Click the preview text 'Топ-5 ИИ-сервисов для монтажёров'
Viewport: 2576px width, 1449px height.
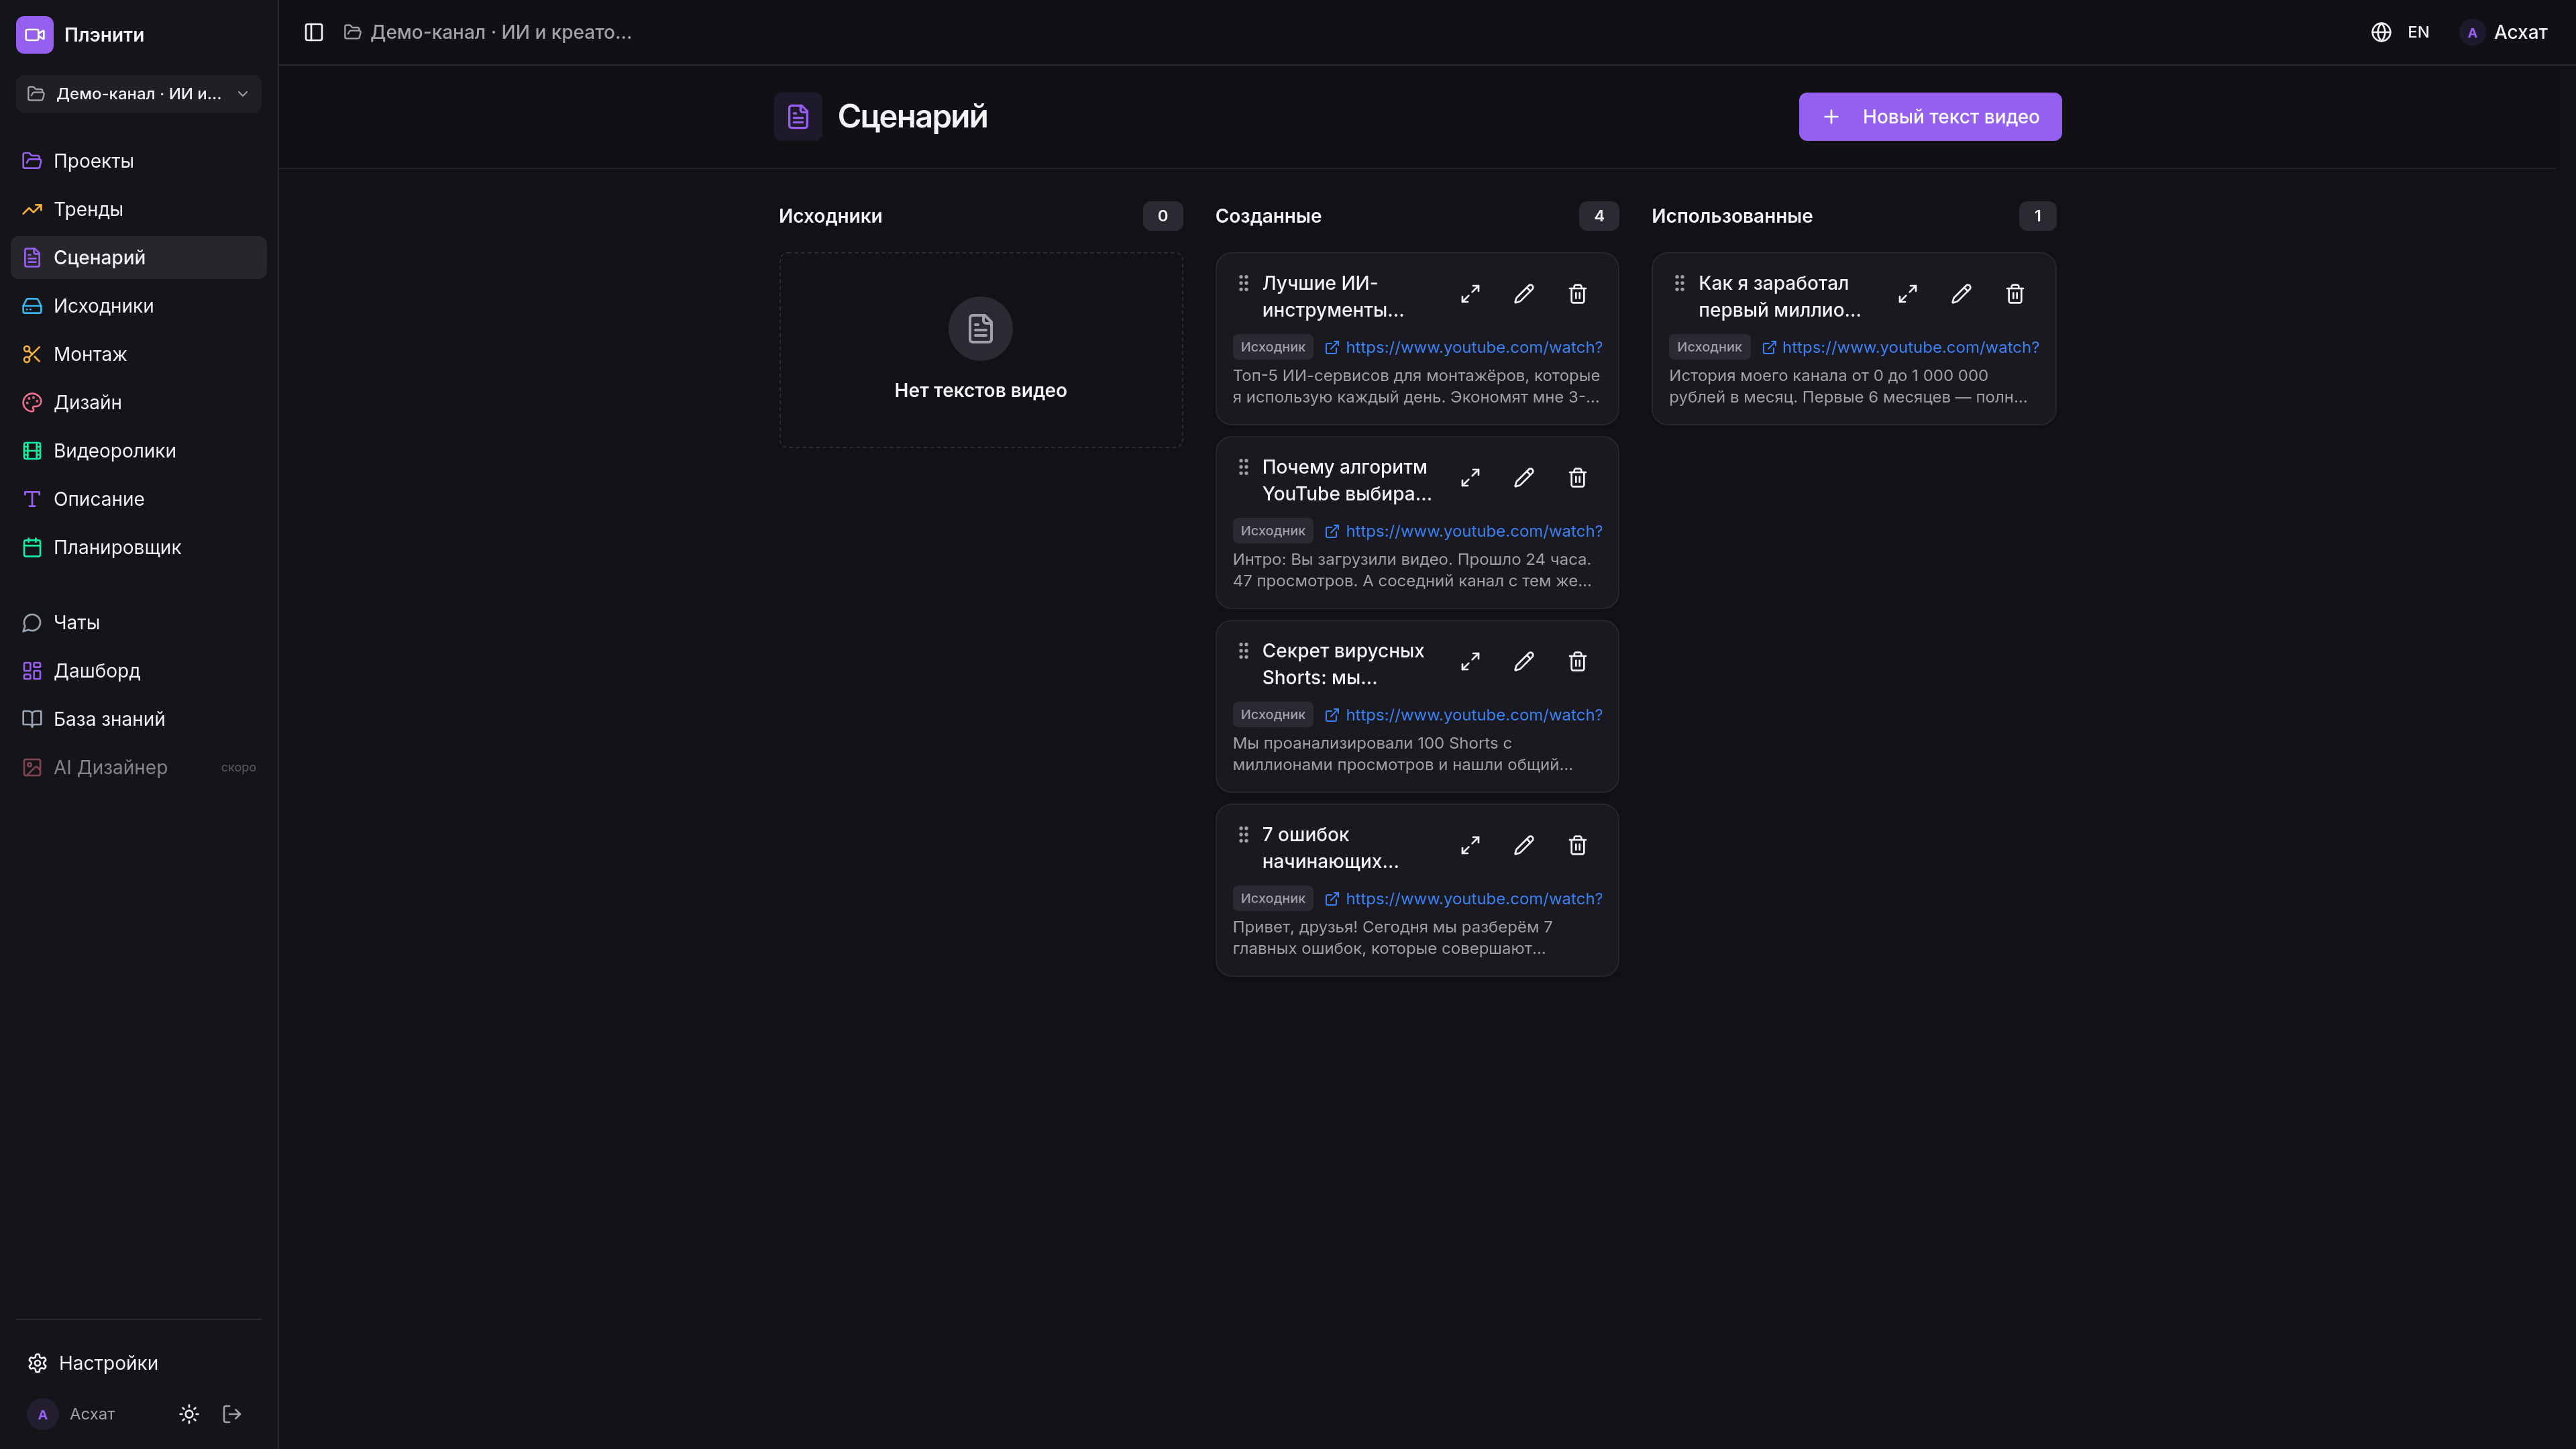1416,386
